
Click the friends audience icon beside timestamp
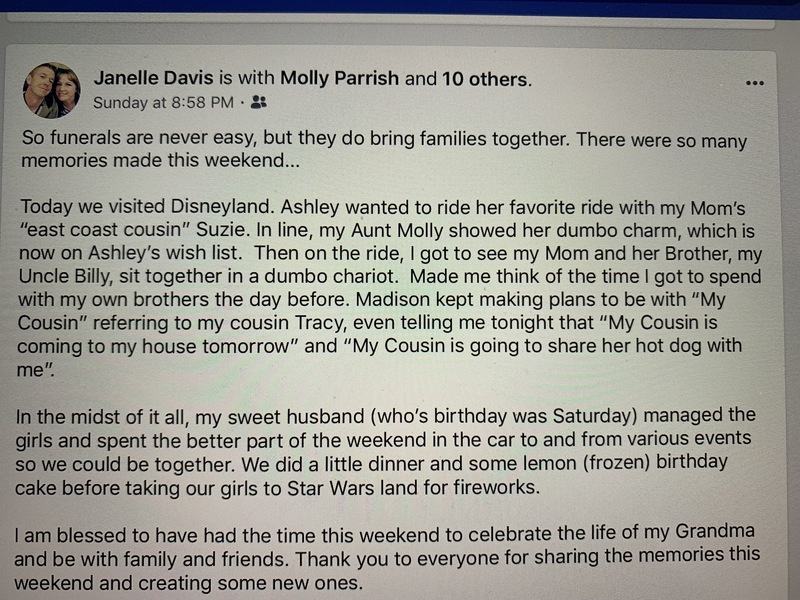(259, 102)
